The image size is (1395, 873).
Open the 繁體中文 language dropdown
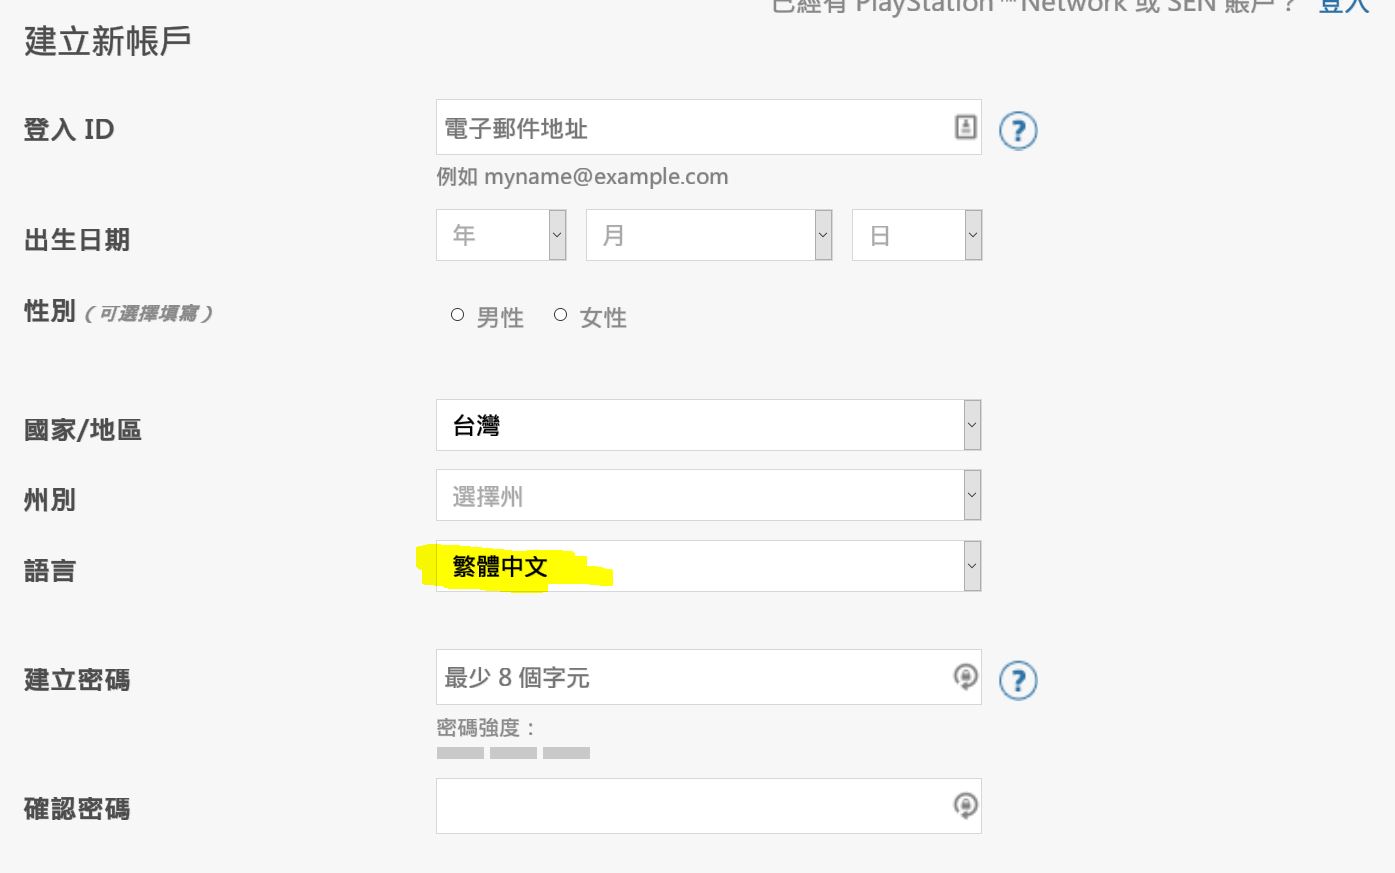click(708, 566)
